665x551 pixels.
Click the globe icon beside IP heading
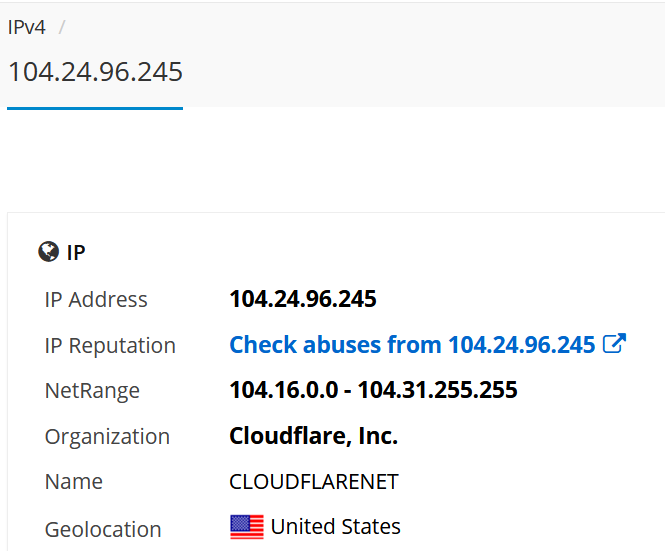click(48, 252)
